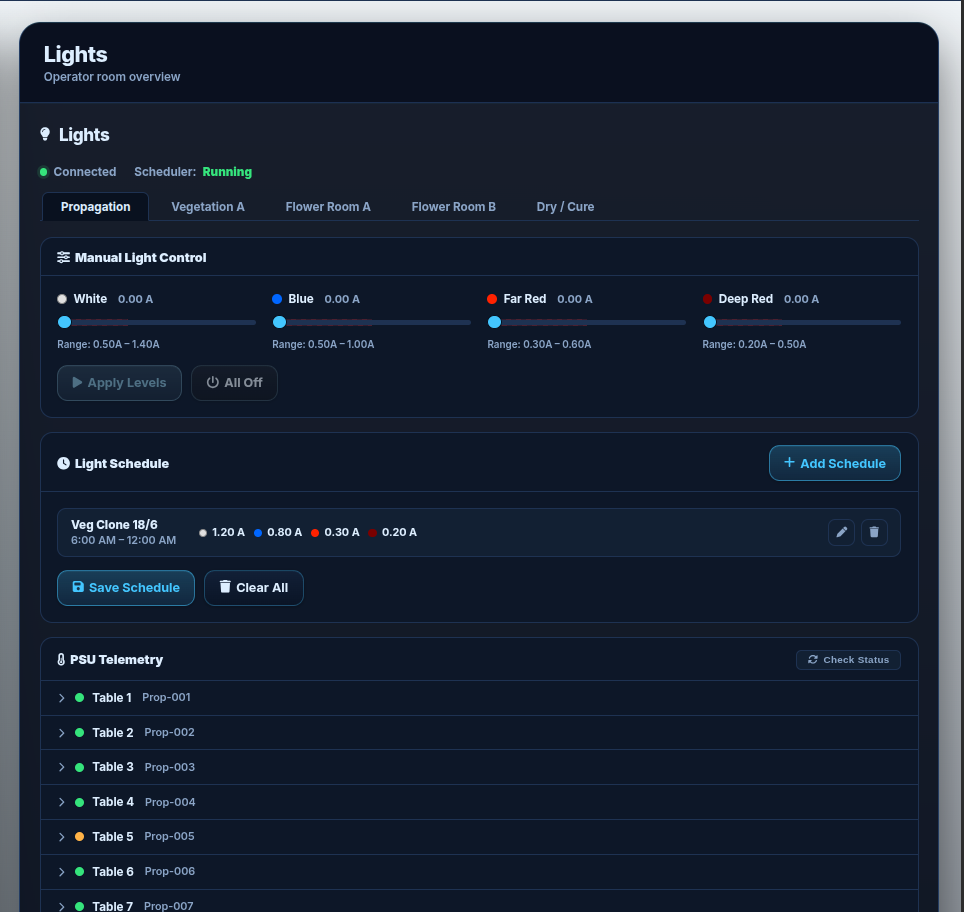
Task: Turn all lights off with All Off
Action: 234,383
